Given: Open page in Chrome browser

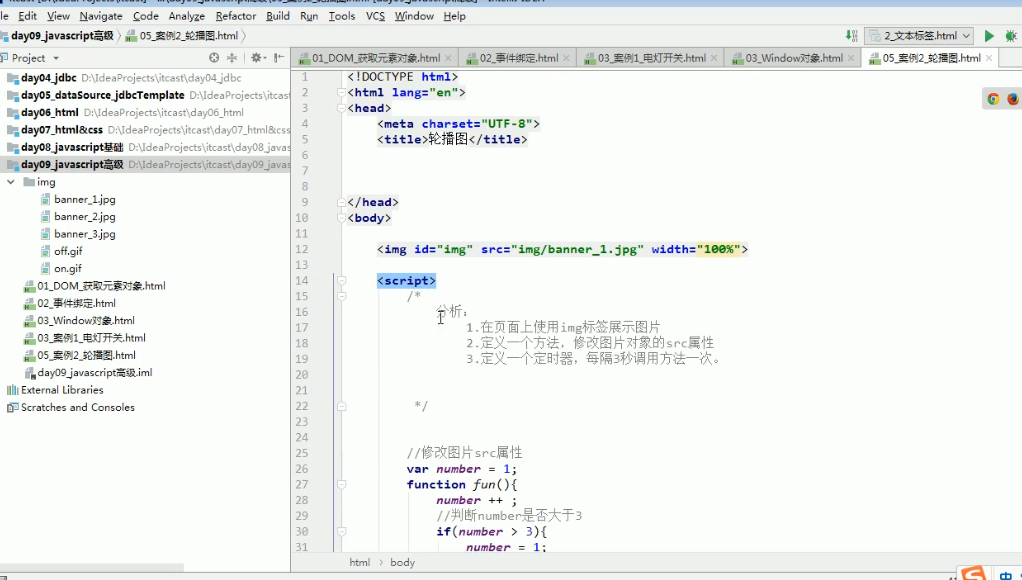Looking at the screenshot, I should (x=993, y=98).
